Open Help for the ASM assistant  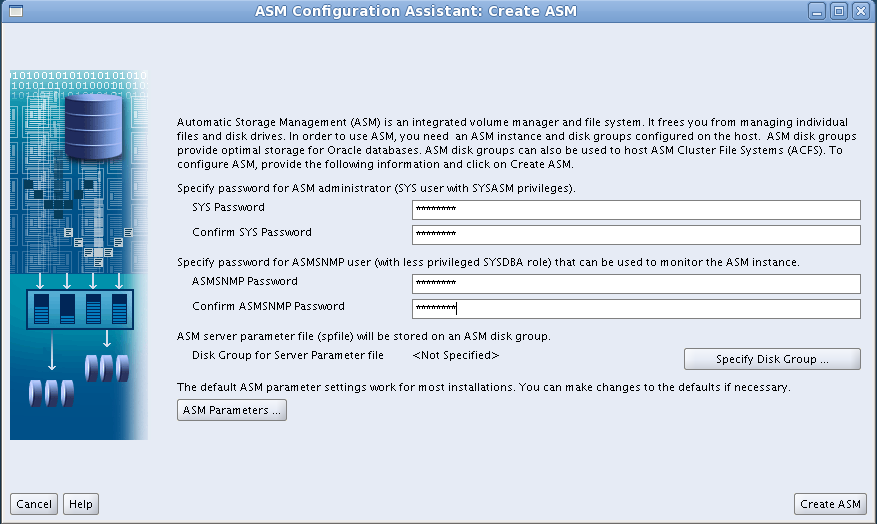click(81, 504)
